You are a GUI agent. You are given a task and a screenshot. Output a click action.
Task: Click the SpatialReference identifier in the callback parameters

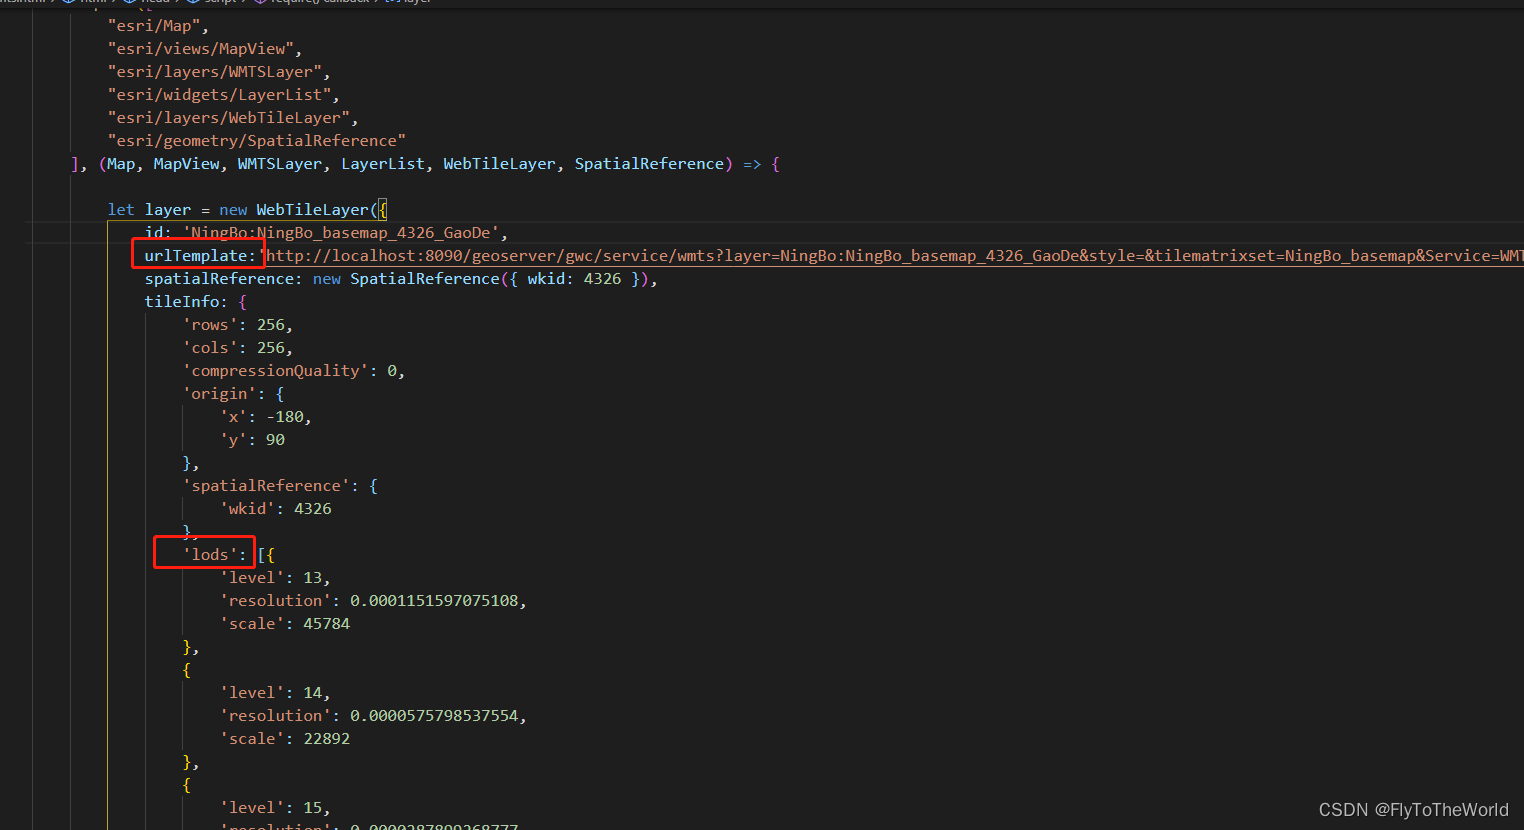(649, 163)
